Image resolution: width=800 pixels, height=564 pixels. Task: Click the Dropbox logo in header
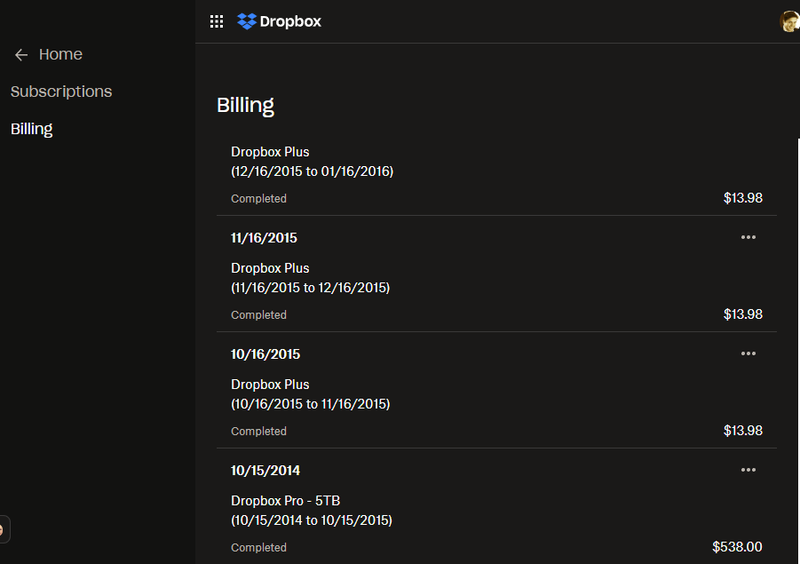tap(247, 21)
